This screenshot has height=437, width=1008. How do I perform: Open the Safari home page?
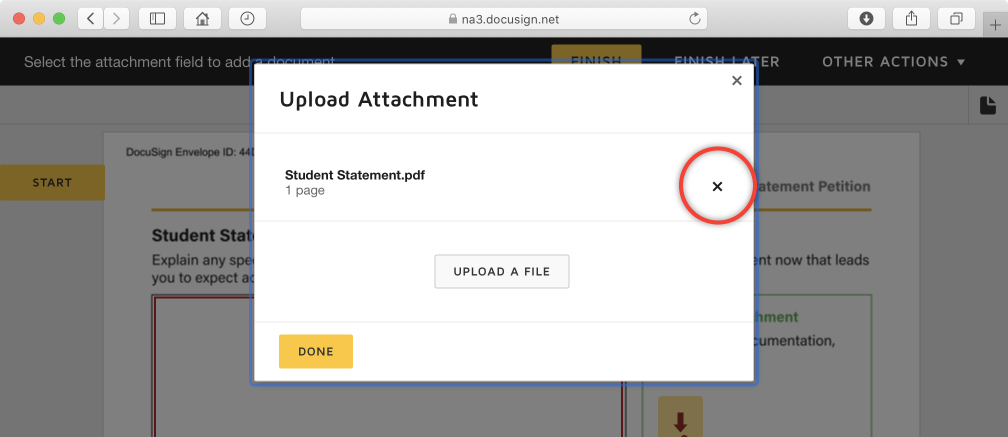(x=202, y=19)
